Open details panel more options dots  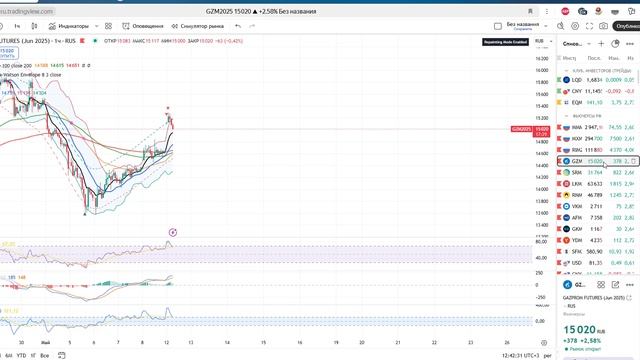coord(630,285)
